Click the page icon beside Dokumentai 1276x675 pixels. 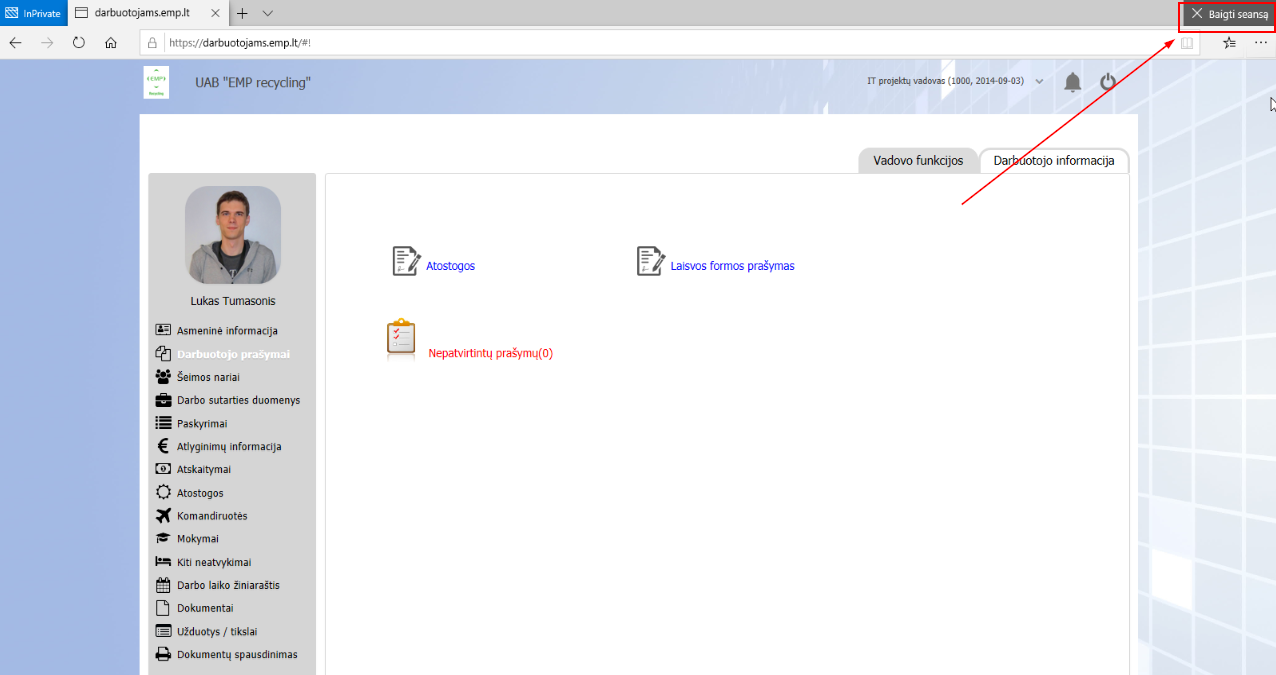coord(163,608)
